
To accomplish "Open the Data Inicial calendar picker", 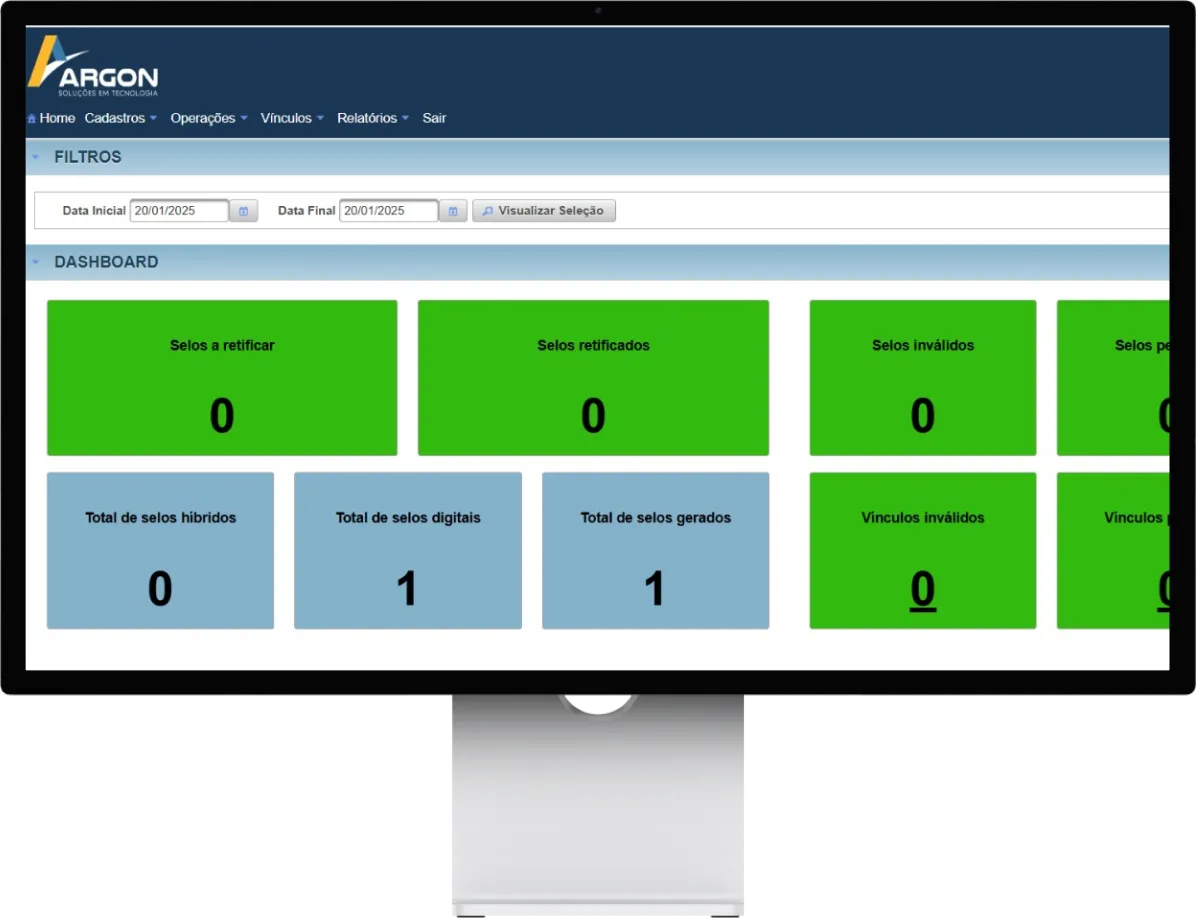I will coord(243,211).
